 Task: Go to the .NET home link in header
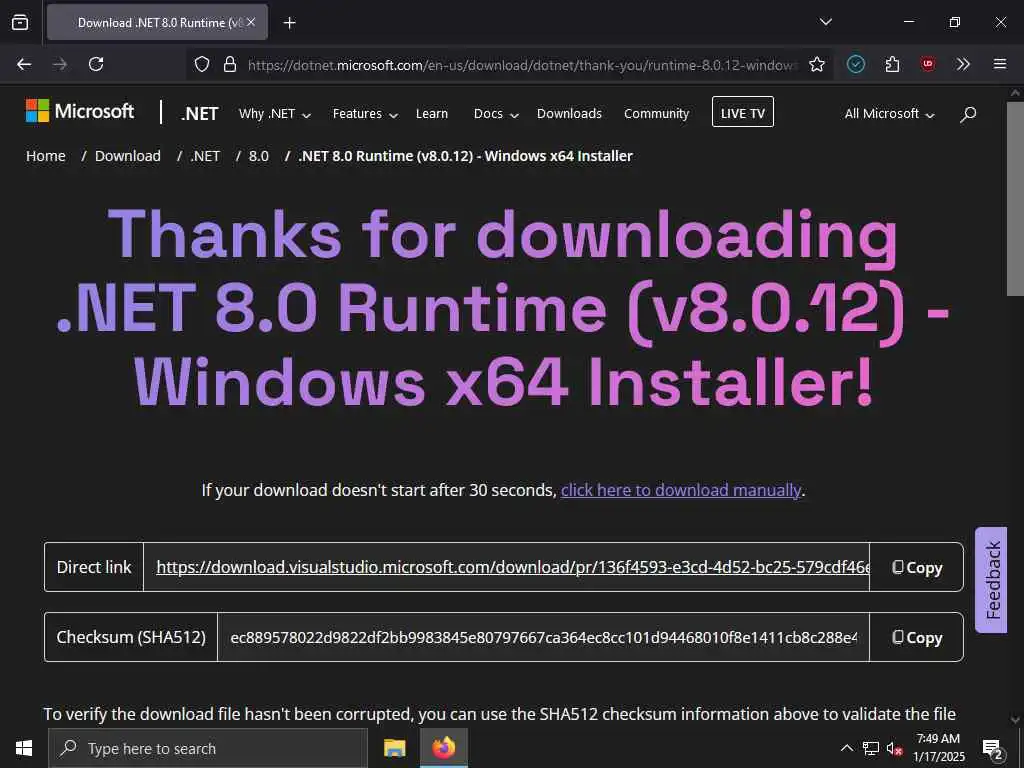coord(200,114)
